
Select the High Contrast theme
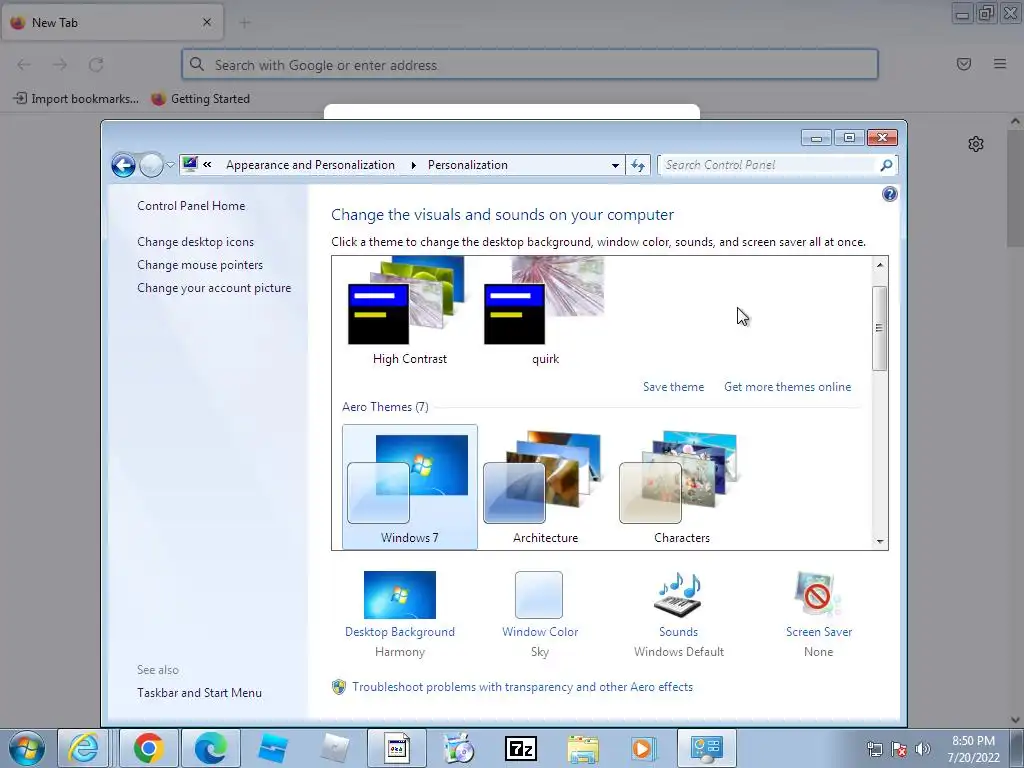(x=409, y=312)
